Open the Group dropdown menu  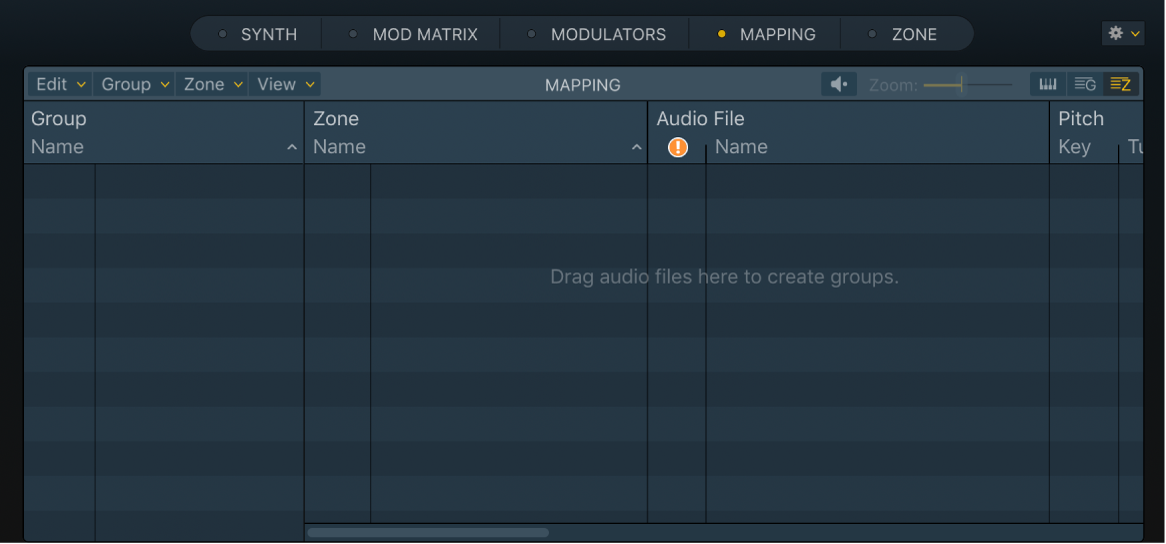[x=135, y=85]
